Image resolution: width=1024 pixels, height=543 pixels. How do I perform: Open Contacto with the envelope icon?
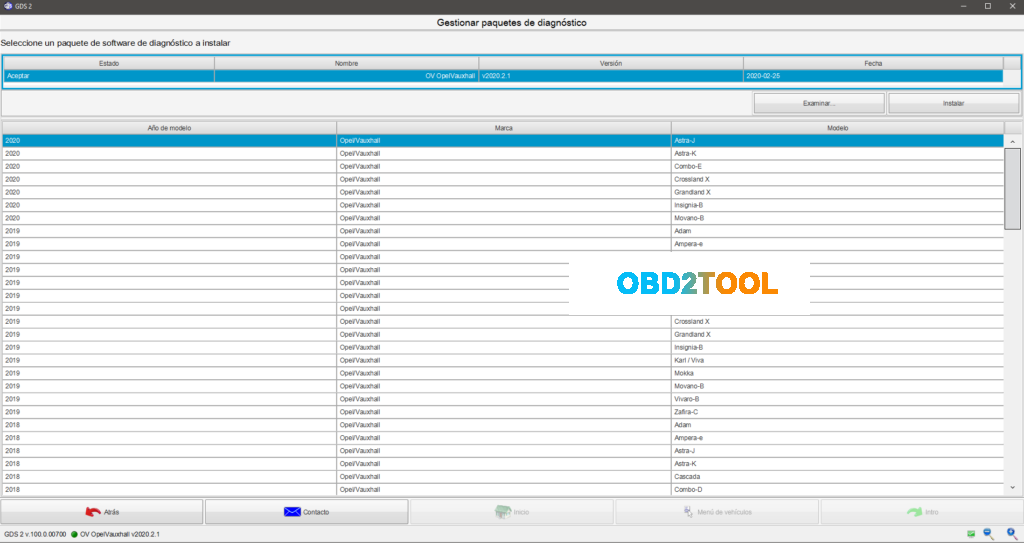point(306,512)
